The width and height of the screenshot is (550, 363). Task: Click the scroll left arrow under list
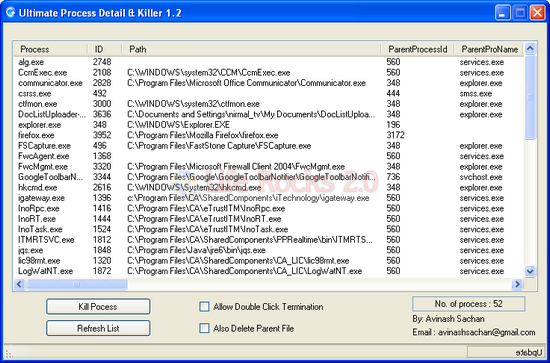[19, 284]
